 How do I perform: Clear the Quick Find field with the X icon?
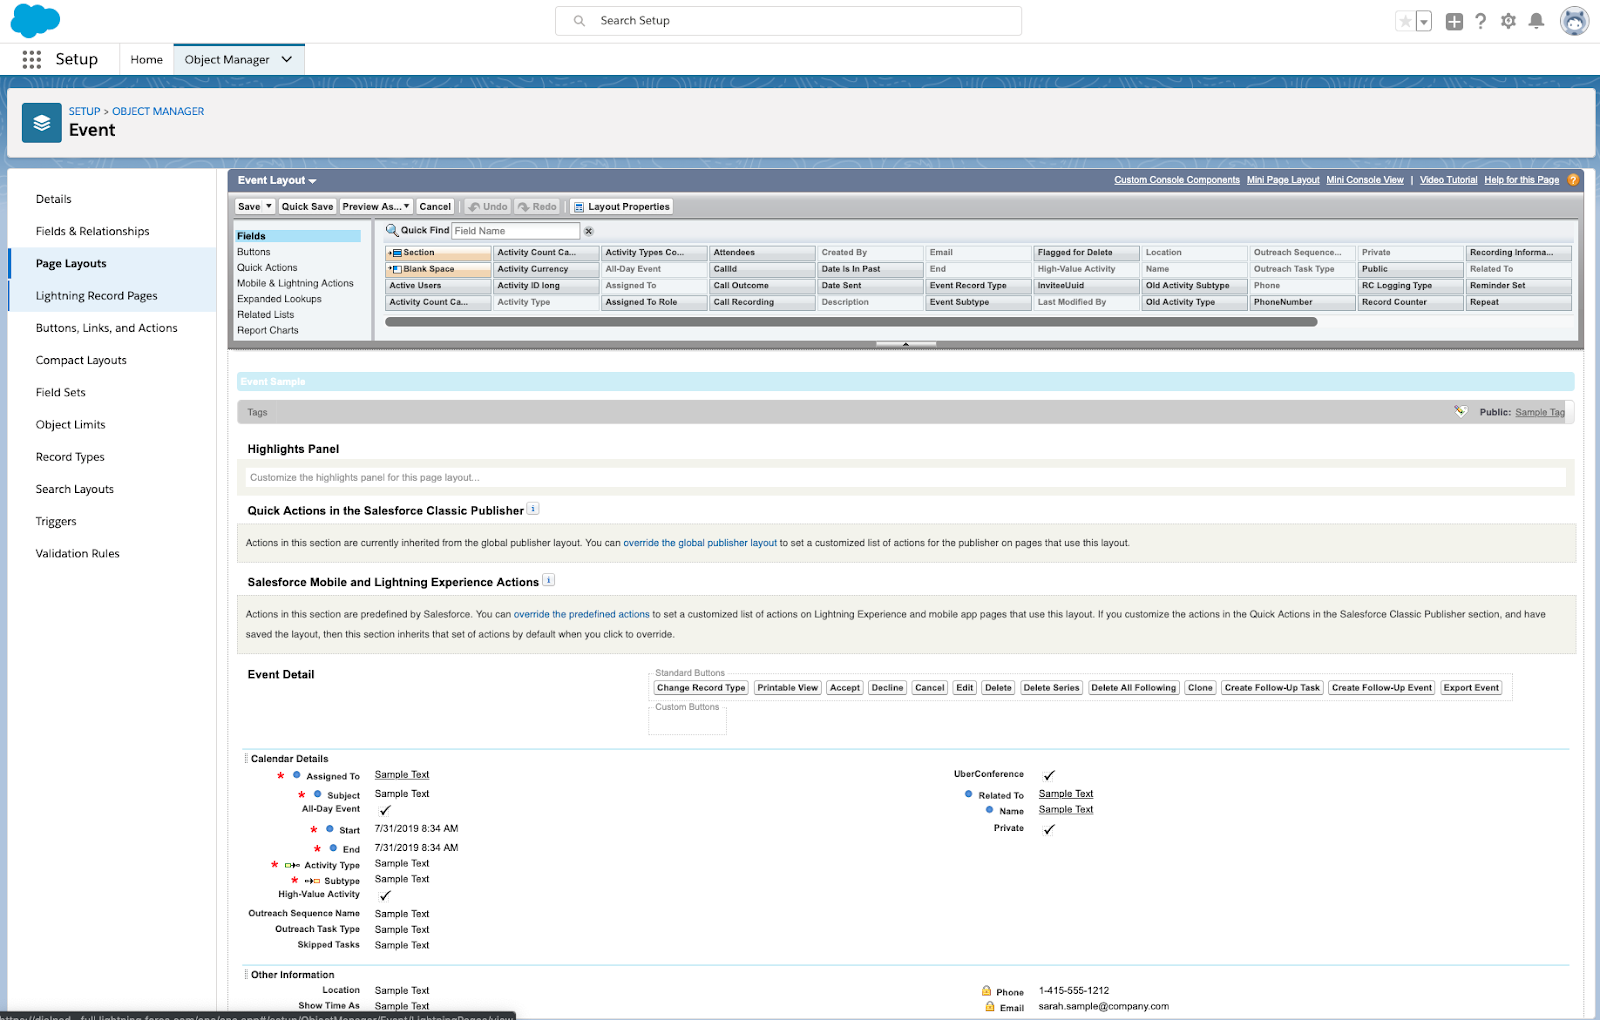589,231
